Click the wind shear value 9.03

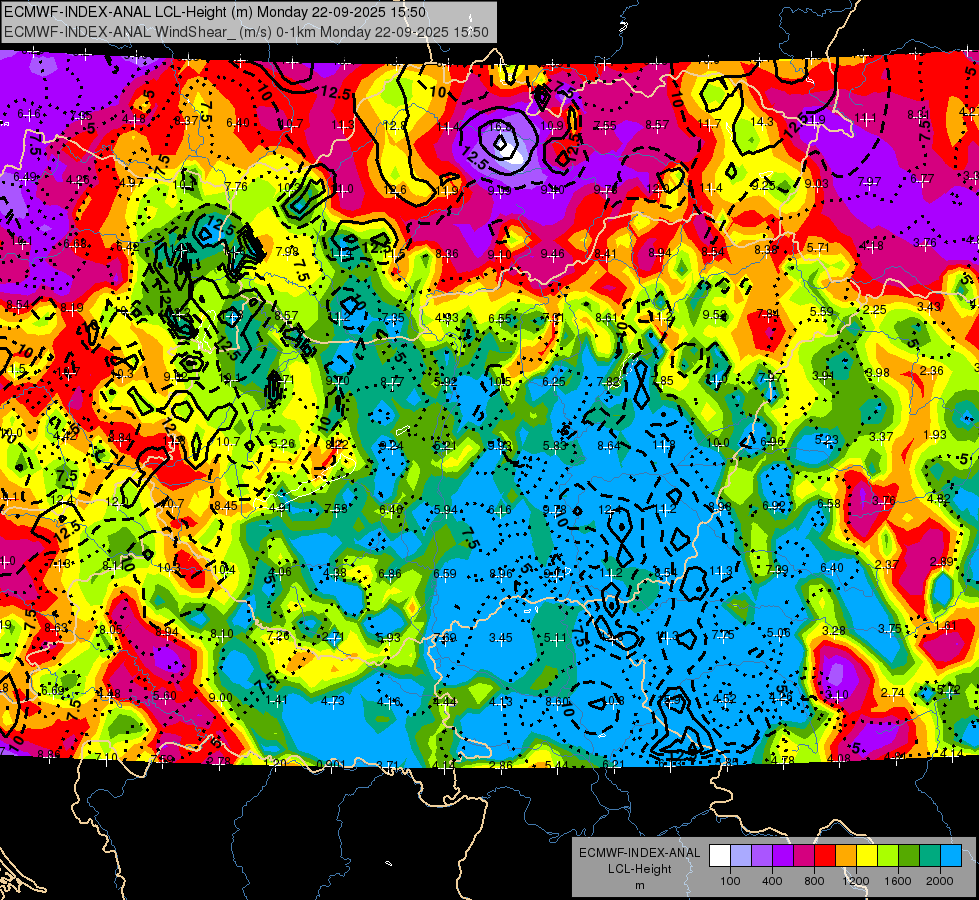click(x=816, y=184)
